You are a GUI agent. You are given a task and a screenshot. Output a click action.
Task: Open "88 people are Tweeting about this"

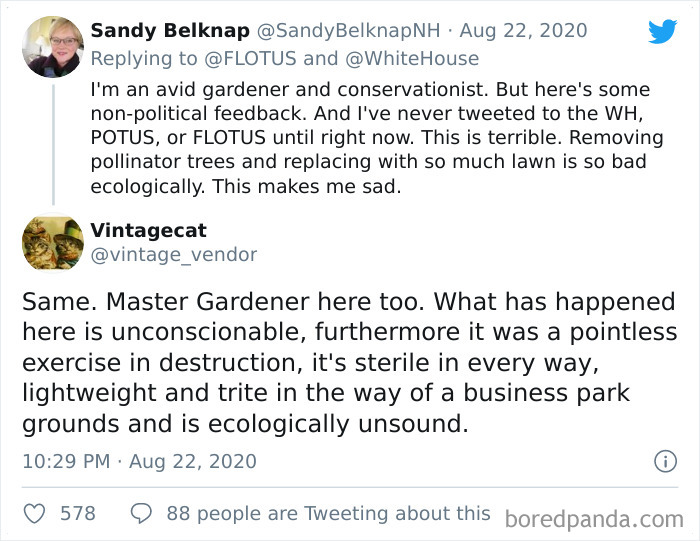pos(328,514)
